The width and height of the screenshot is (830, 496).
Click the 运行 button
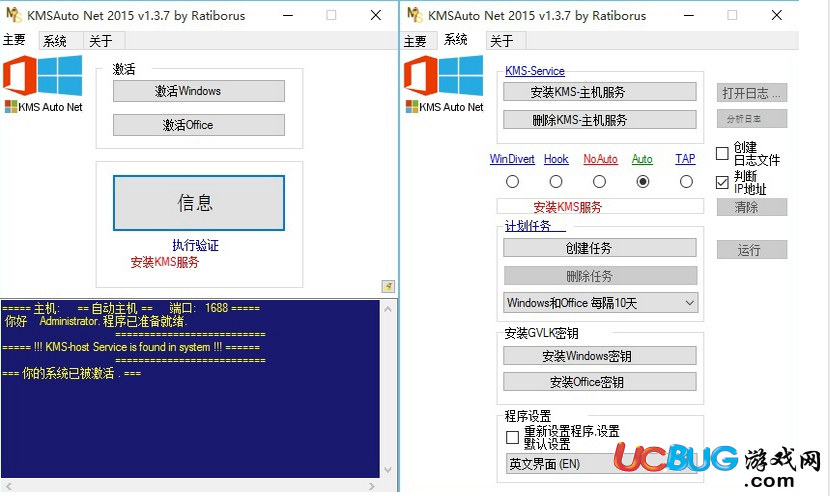[x=752, y=250]
